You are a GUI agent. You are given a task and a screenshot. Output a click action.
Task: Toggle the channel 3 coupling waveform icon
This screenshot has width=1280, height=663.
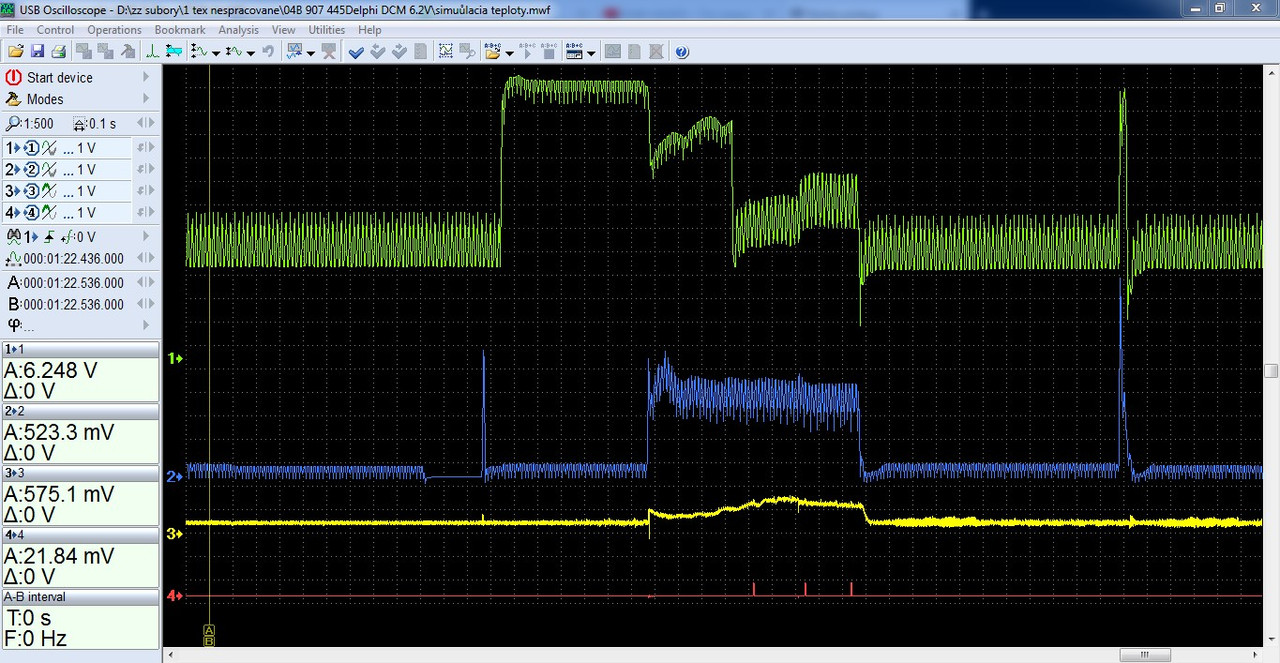point(49,191)
